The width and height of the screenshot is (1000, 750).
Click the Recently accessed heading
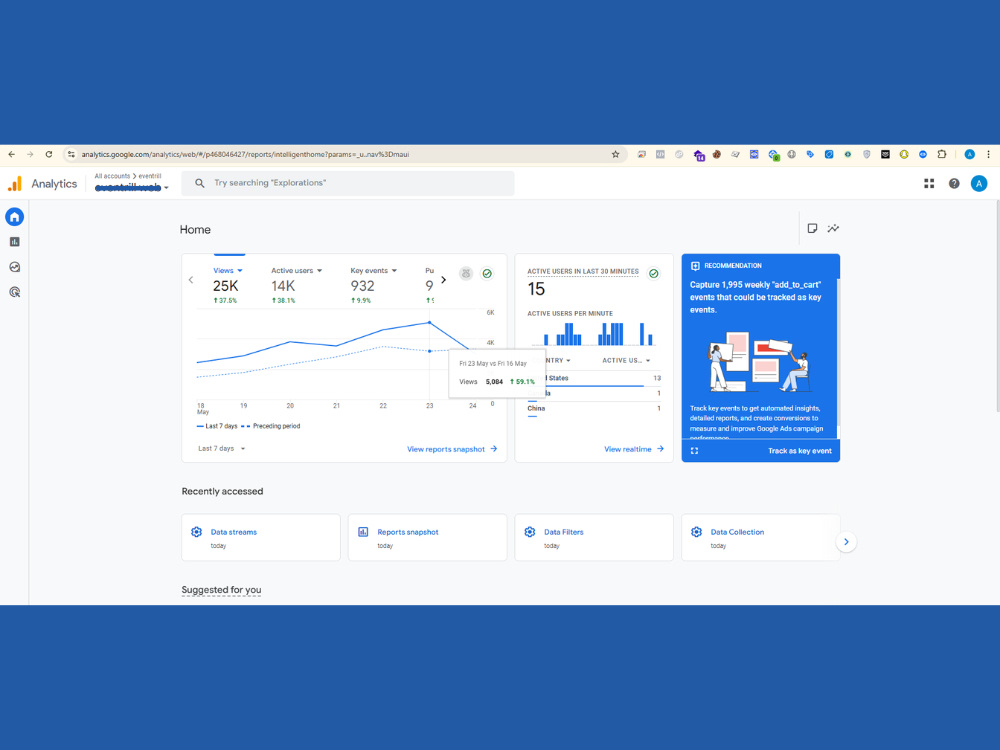click(222, 491)
